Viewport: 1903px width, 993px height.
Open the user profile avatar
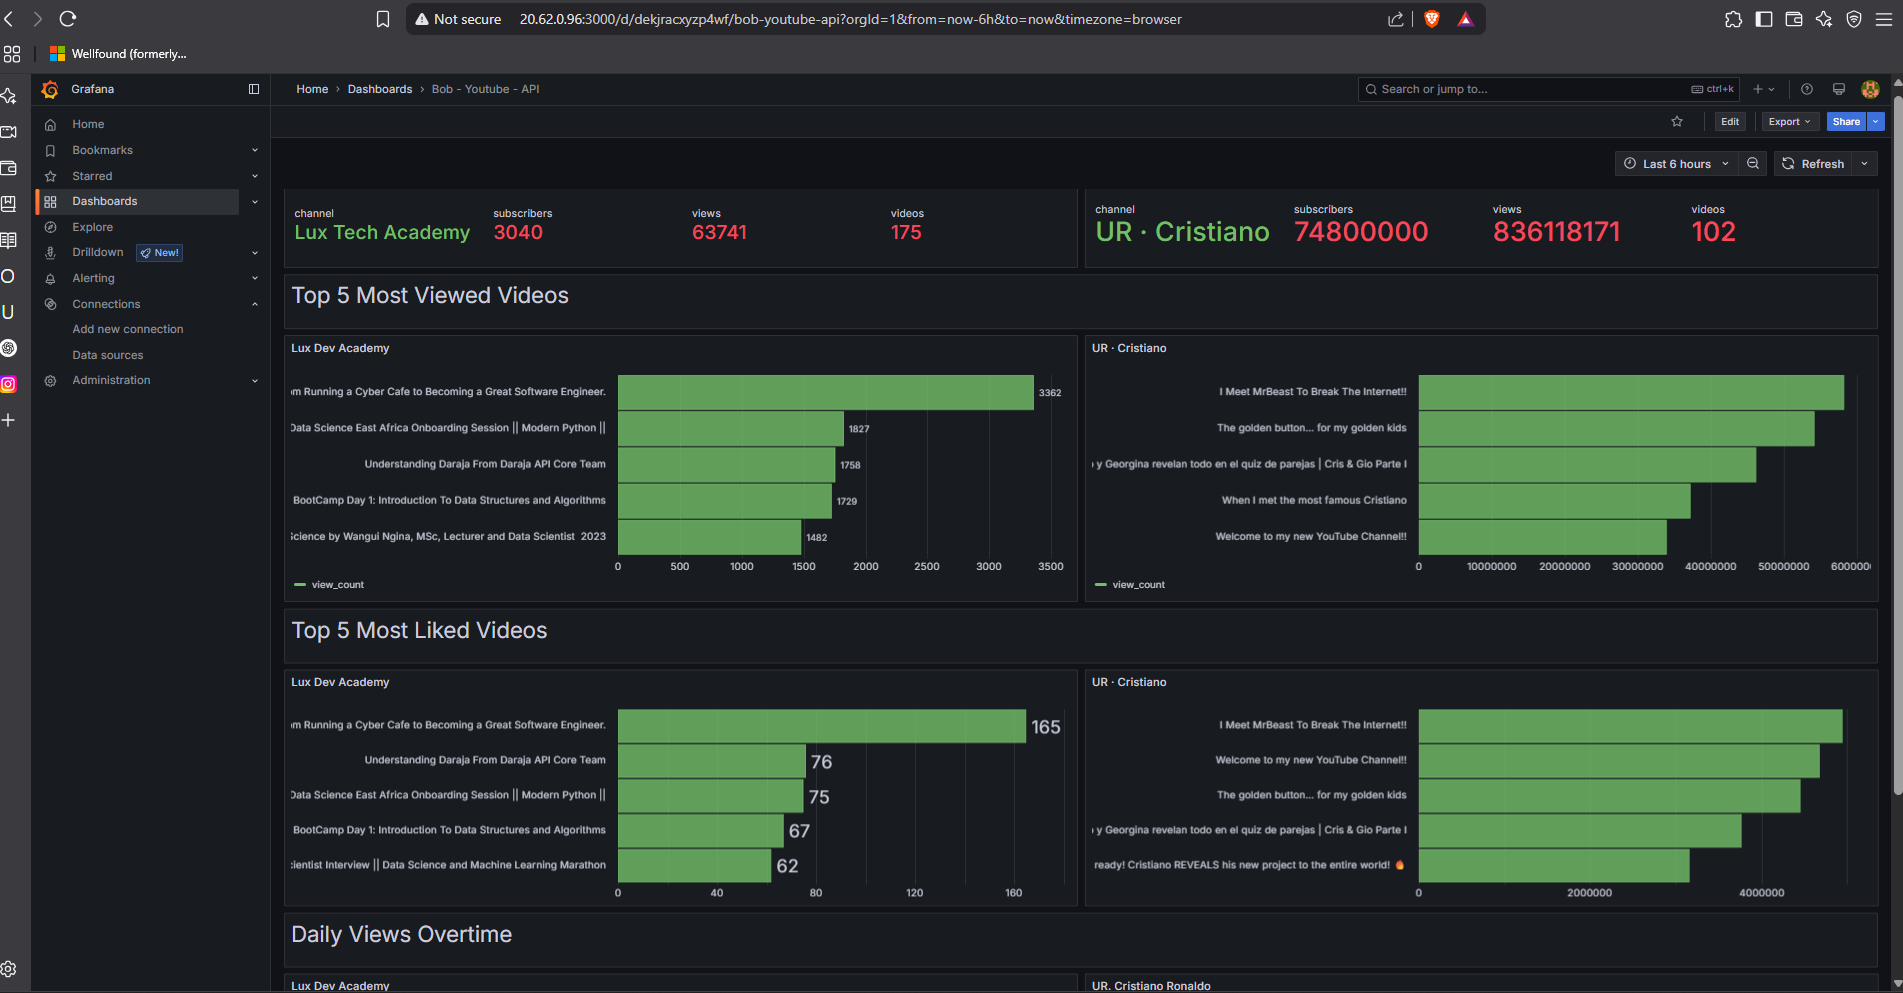point(1870,89)
